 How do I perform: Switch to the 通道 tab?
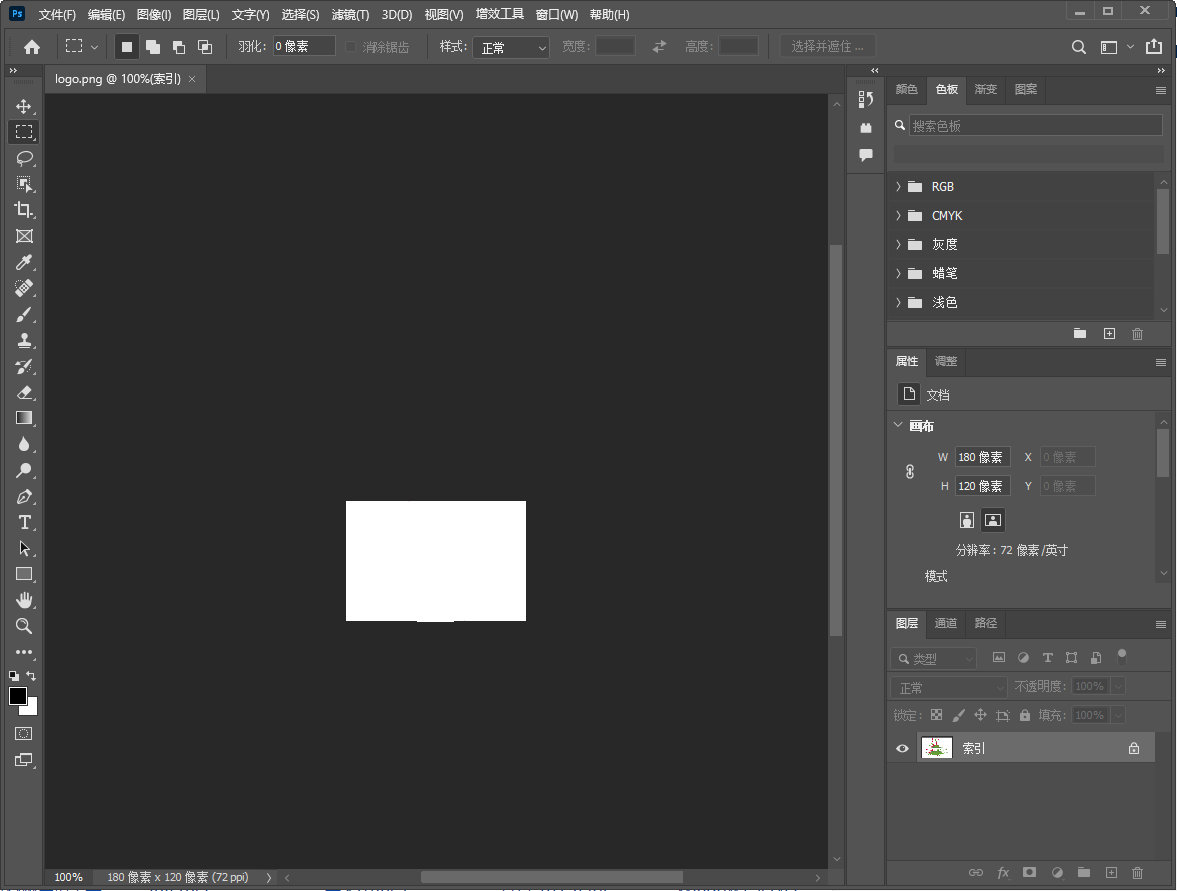click(946, 623)
